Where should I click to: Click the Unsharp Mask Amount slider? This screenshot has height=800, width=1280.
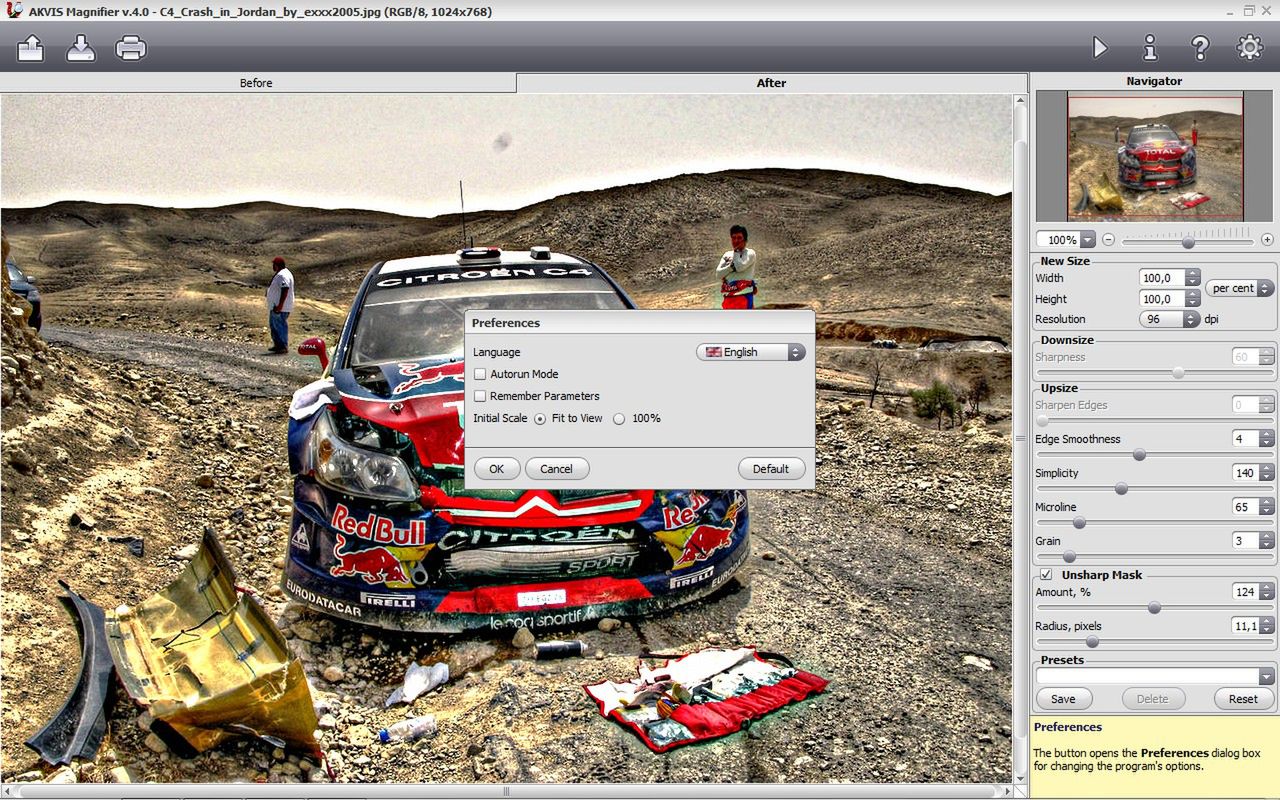[1155, 608]
